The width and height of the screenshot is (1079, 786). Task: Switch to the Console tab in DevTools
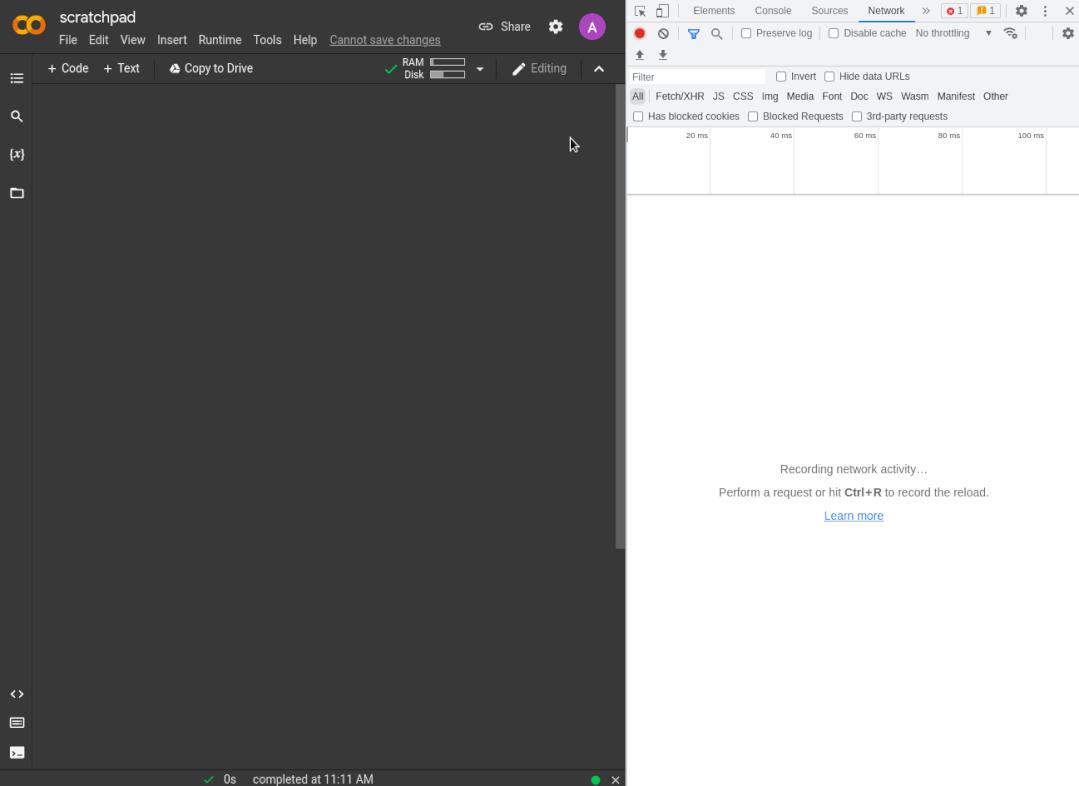(x=772, y=10)
